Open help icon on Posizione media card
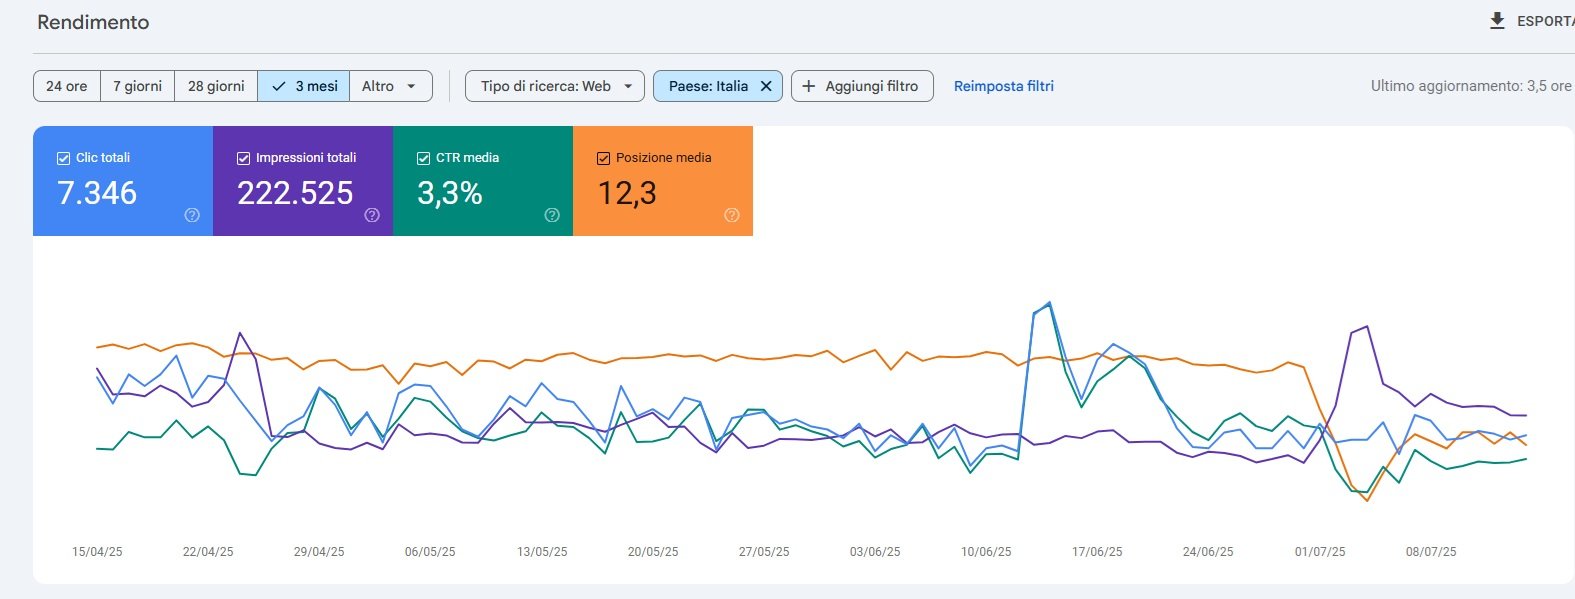Viewport: 1575px width, 599px height. click(x=732, y=215)
